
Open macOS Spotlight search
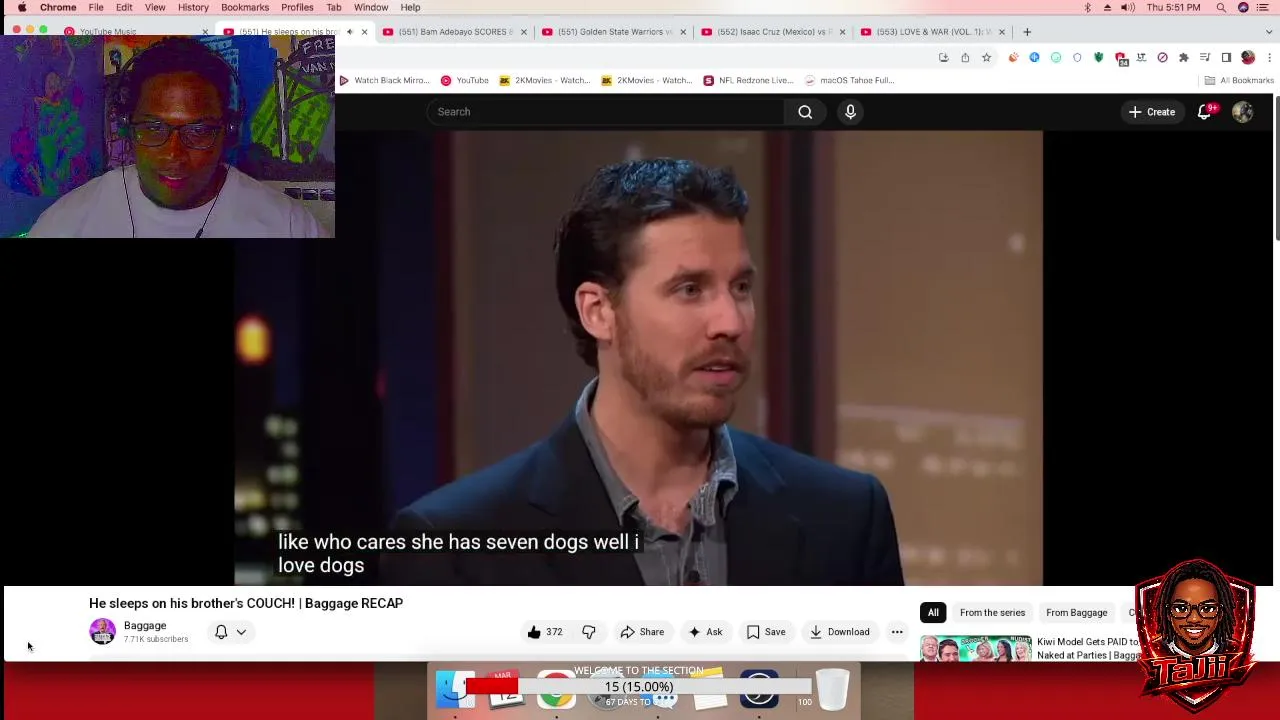click(1221, 7)
